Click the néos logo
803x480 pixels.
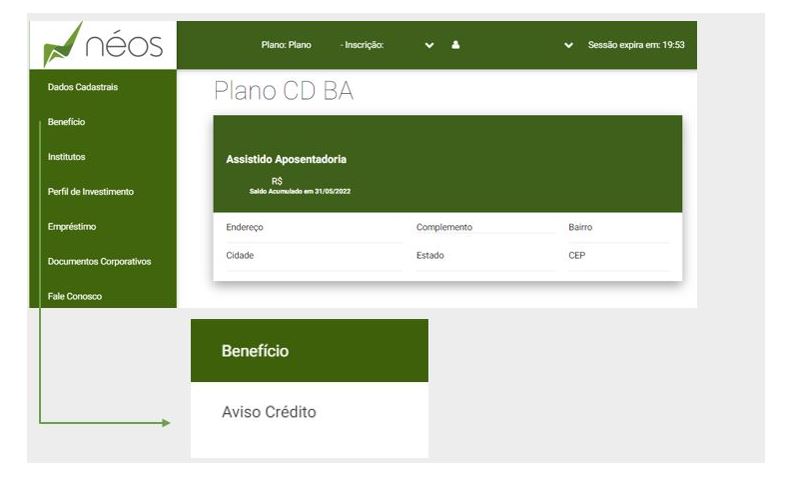103,45
